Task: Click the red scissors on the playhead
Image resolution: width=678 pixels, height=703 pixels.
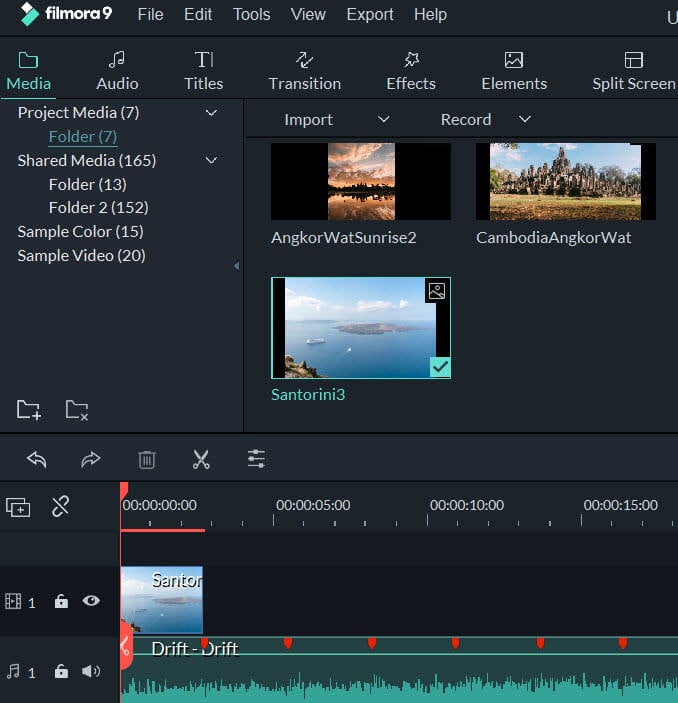Action: point(126,647)
